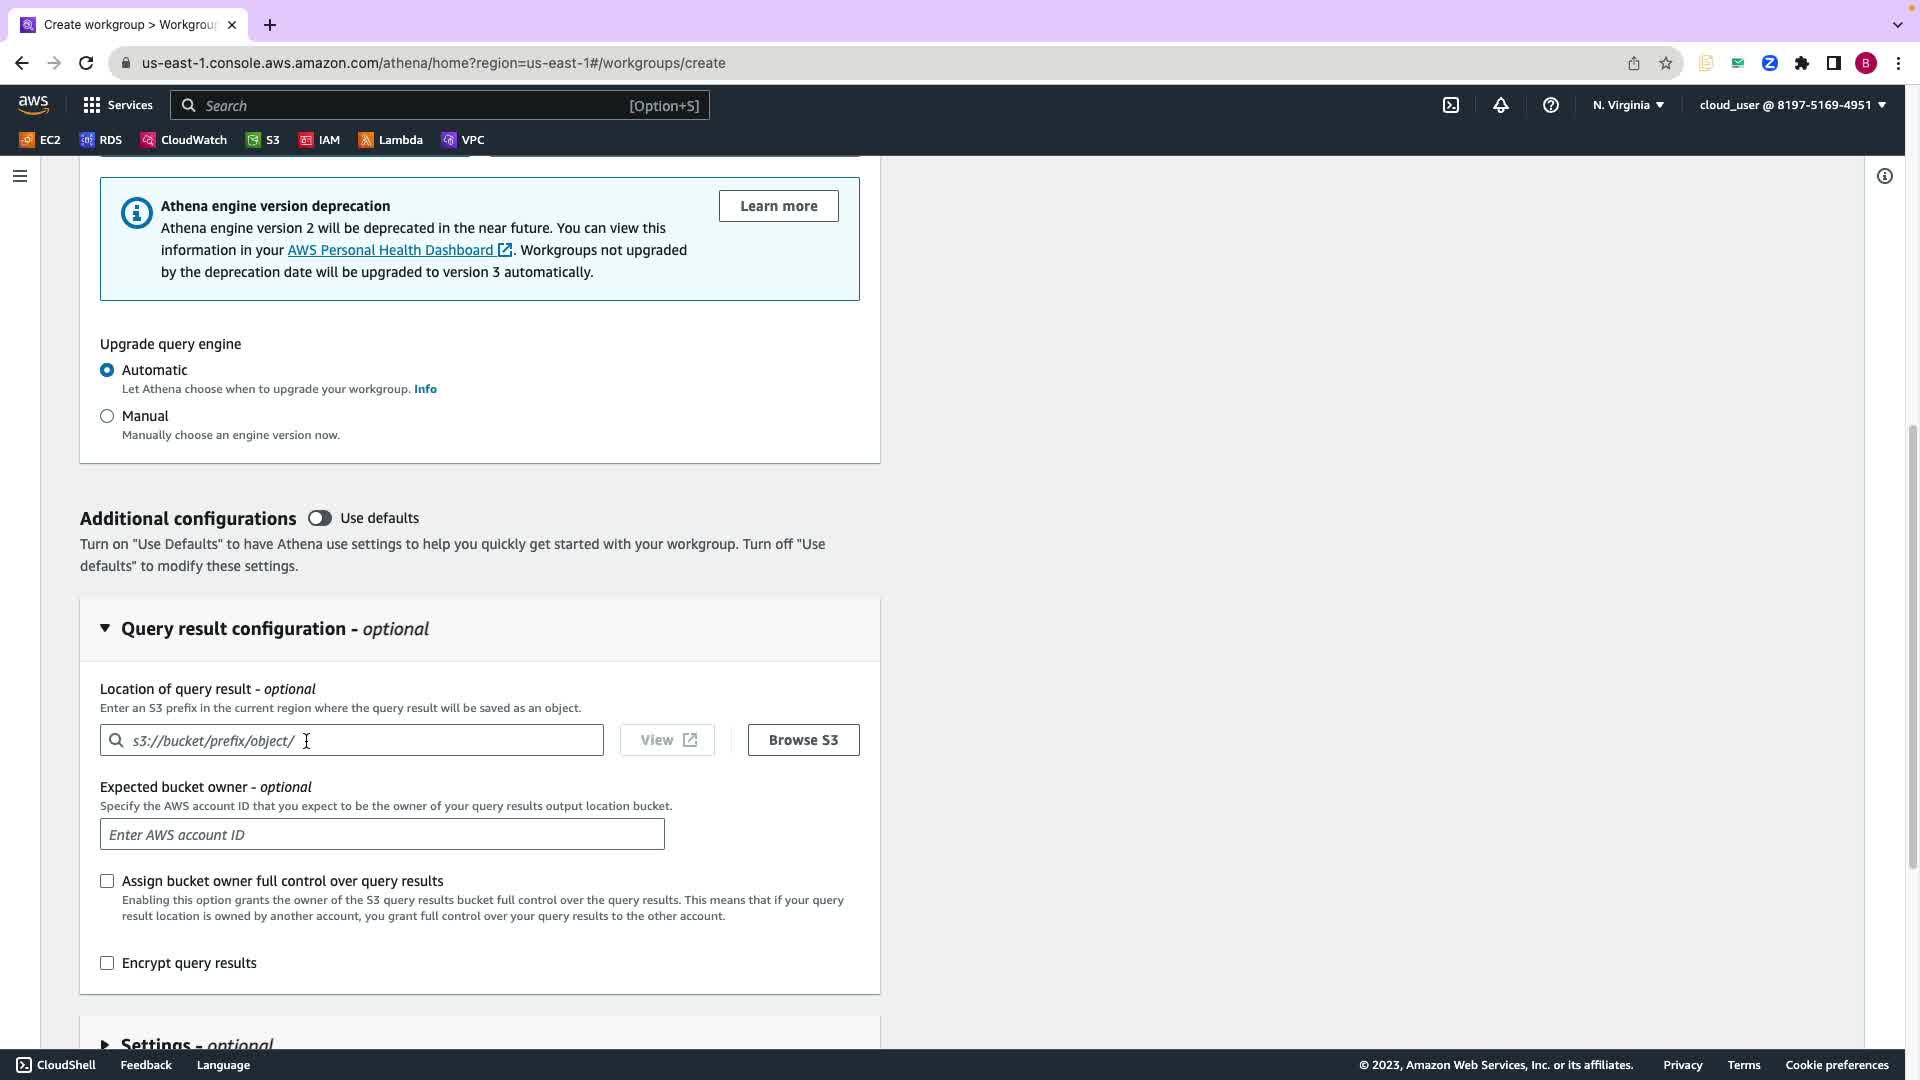Open the notifications bell icon

1501,105
